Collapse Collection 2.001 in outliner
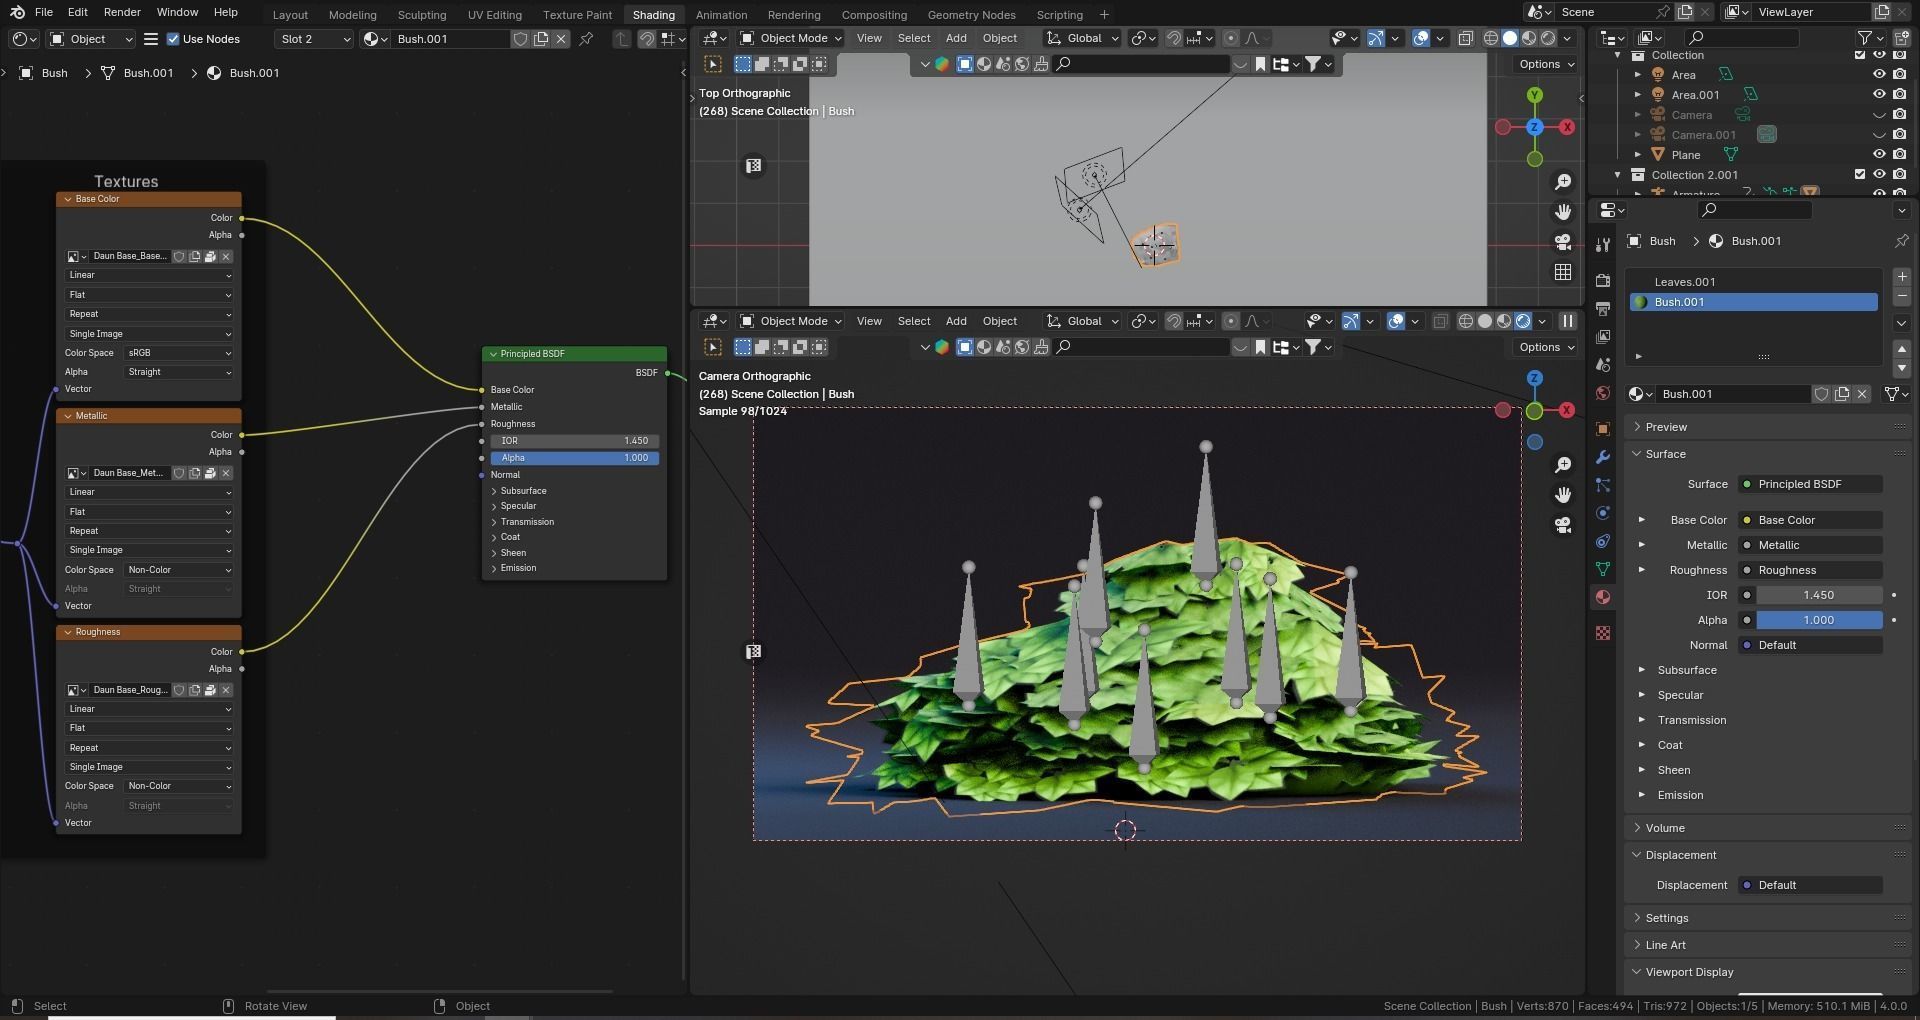Screen dimensions: 1920x1020 (x=1618, y=175)
